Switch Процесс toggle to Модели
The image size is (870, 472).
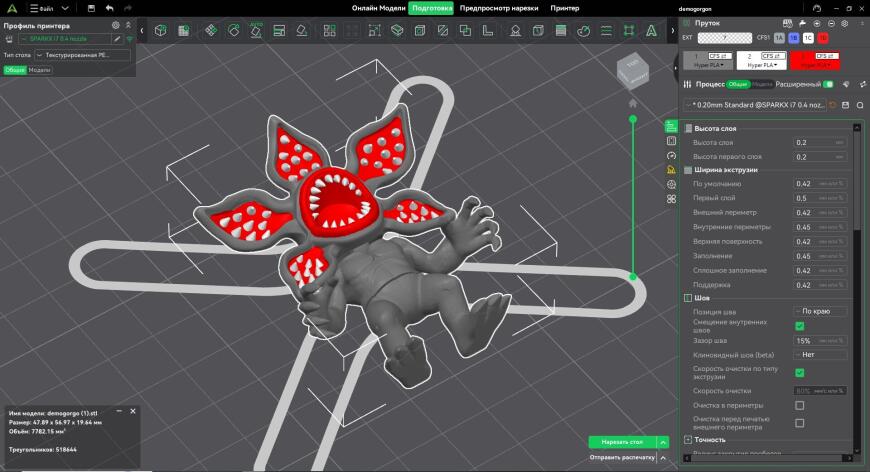[x=762, y=84]
